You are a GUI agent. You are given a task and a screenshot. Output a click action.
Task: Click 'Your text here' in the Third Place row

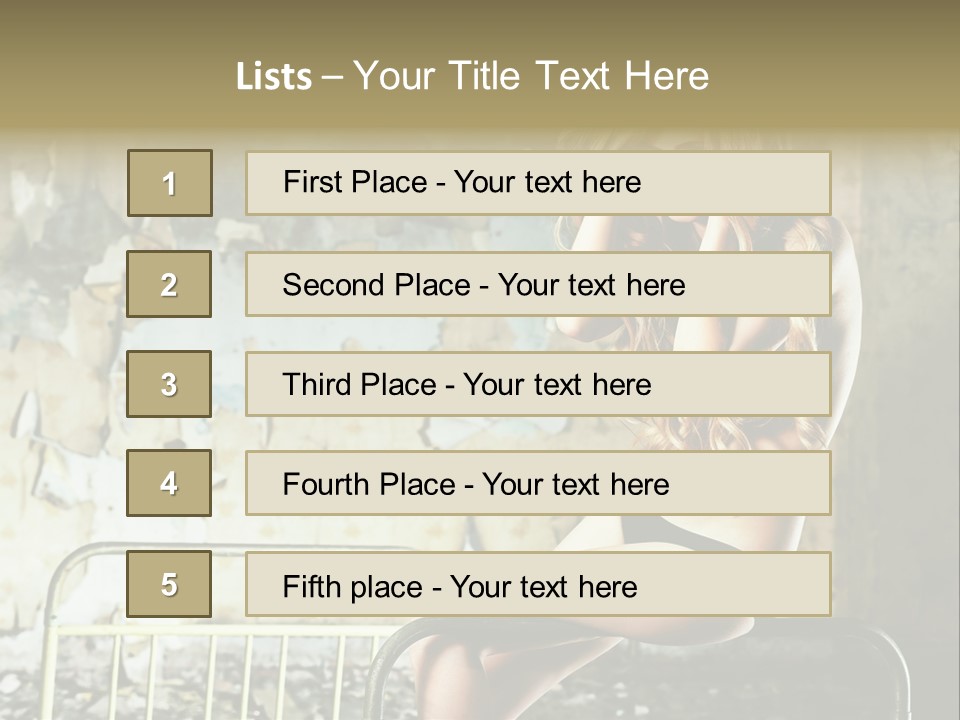(x=557, y=385)
